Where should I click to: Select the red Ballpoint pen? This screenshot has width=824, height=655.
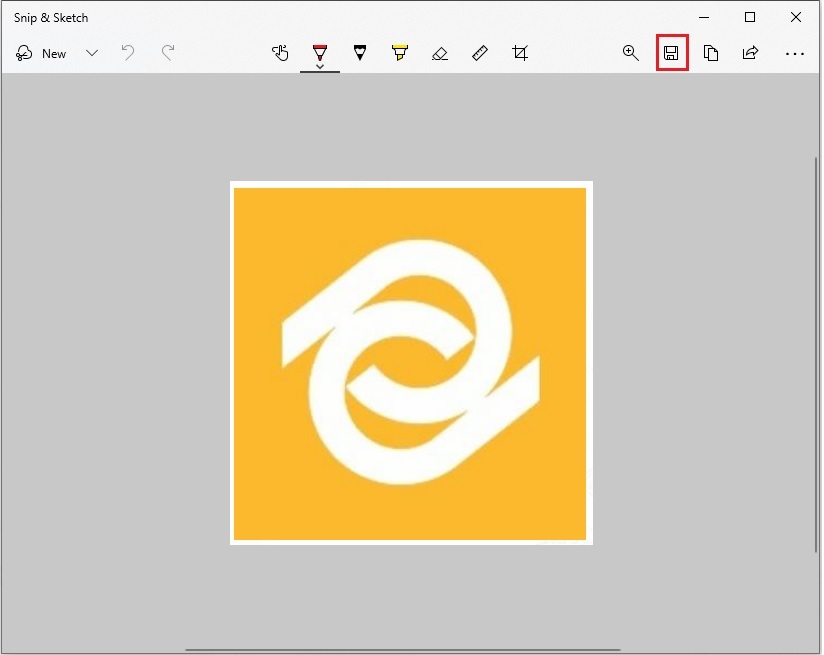point(320,52)
